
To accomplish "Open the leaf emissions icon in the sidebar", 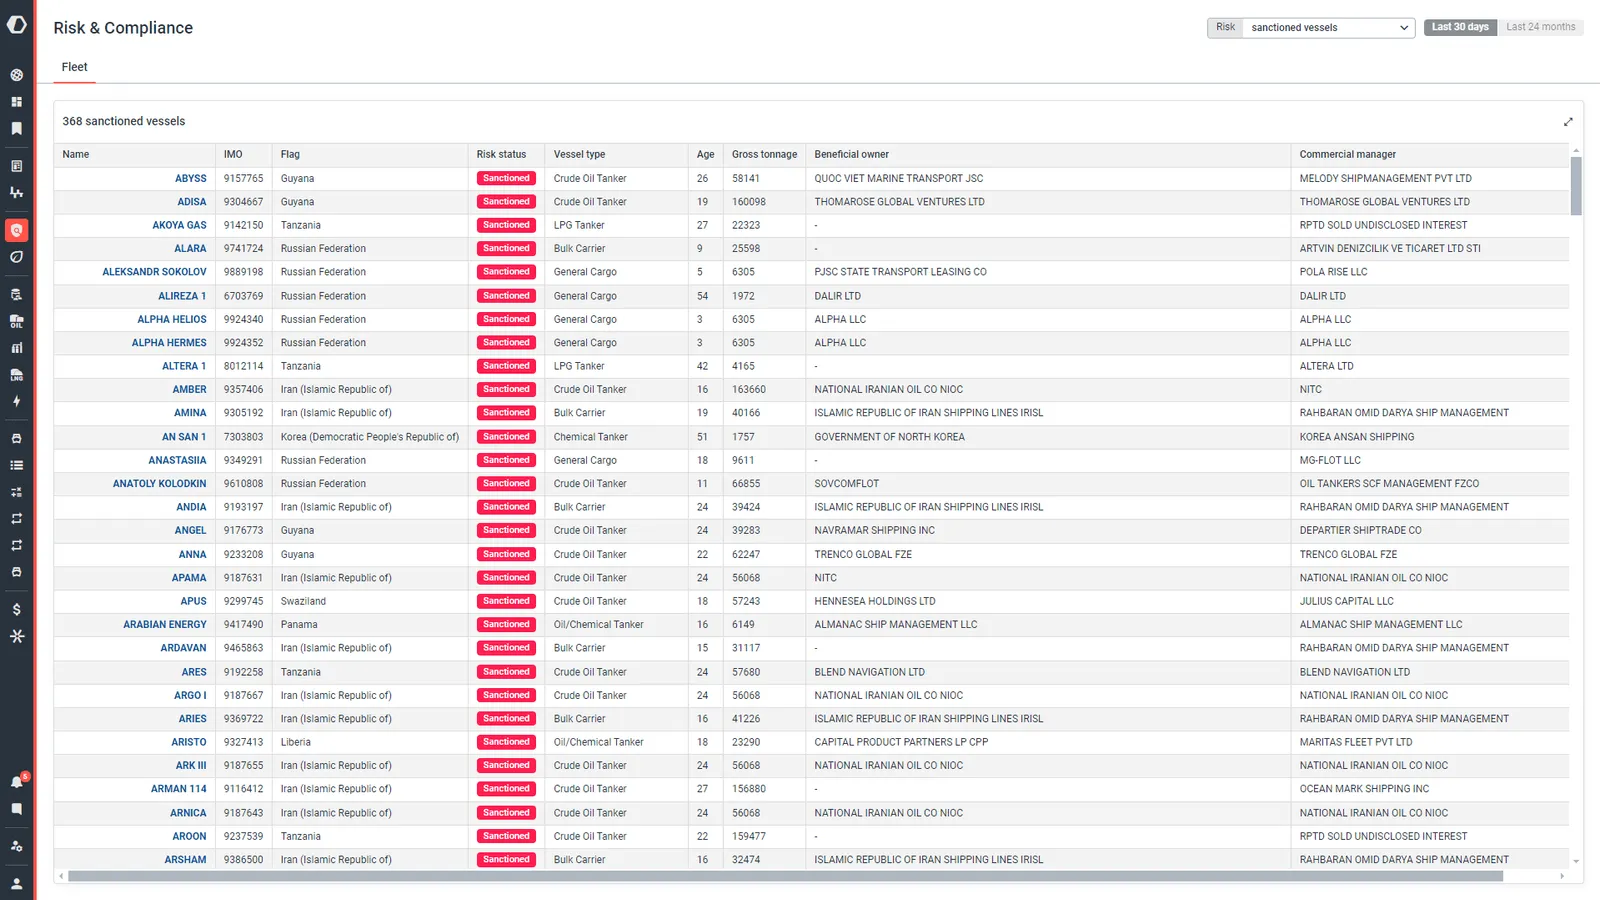I will point(17,257).
